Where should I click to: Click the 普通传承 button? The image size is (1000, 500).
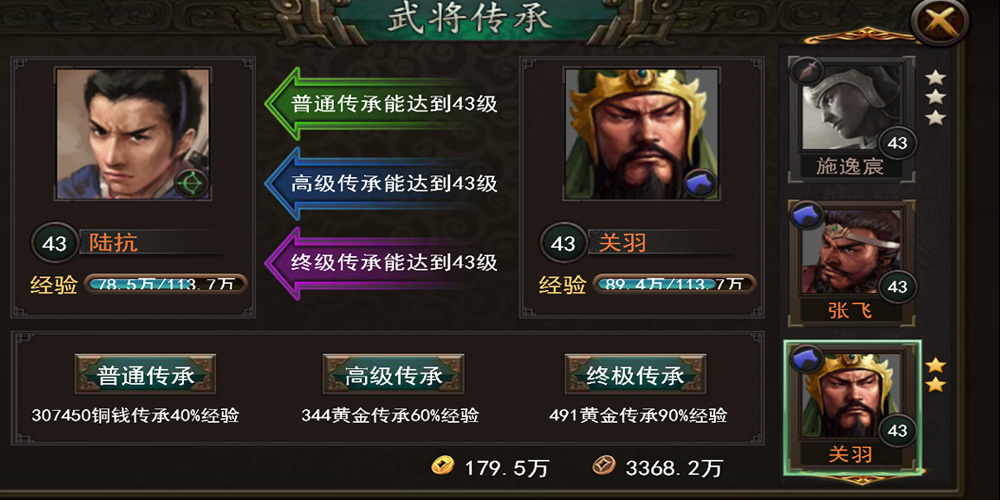point(145,375)
